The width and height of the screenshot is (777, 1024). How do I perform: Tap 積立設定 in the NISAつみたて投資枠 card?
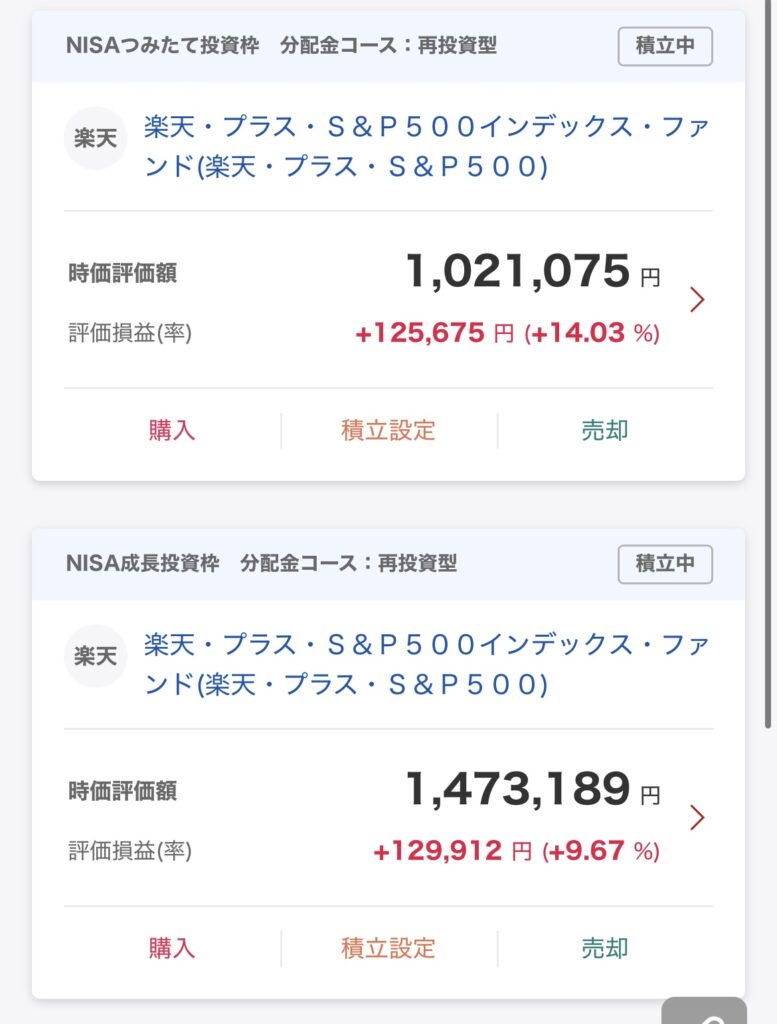pos(388,430)
